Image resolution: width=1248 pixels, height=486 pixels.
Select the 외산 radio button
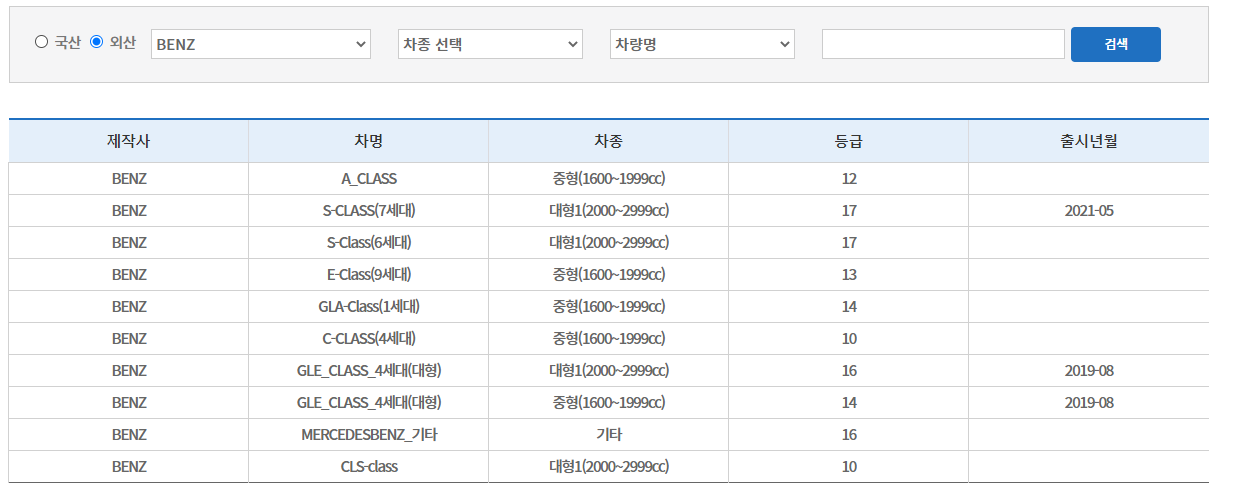(97, 42)
